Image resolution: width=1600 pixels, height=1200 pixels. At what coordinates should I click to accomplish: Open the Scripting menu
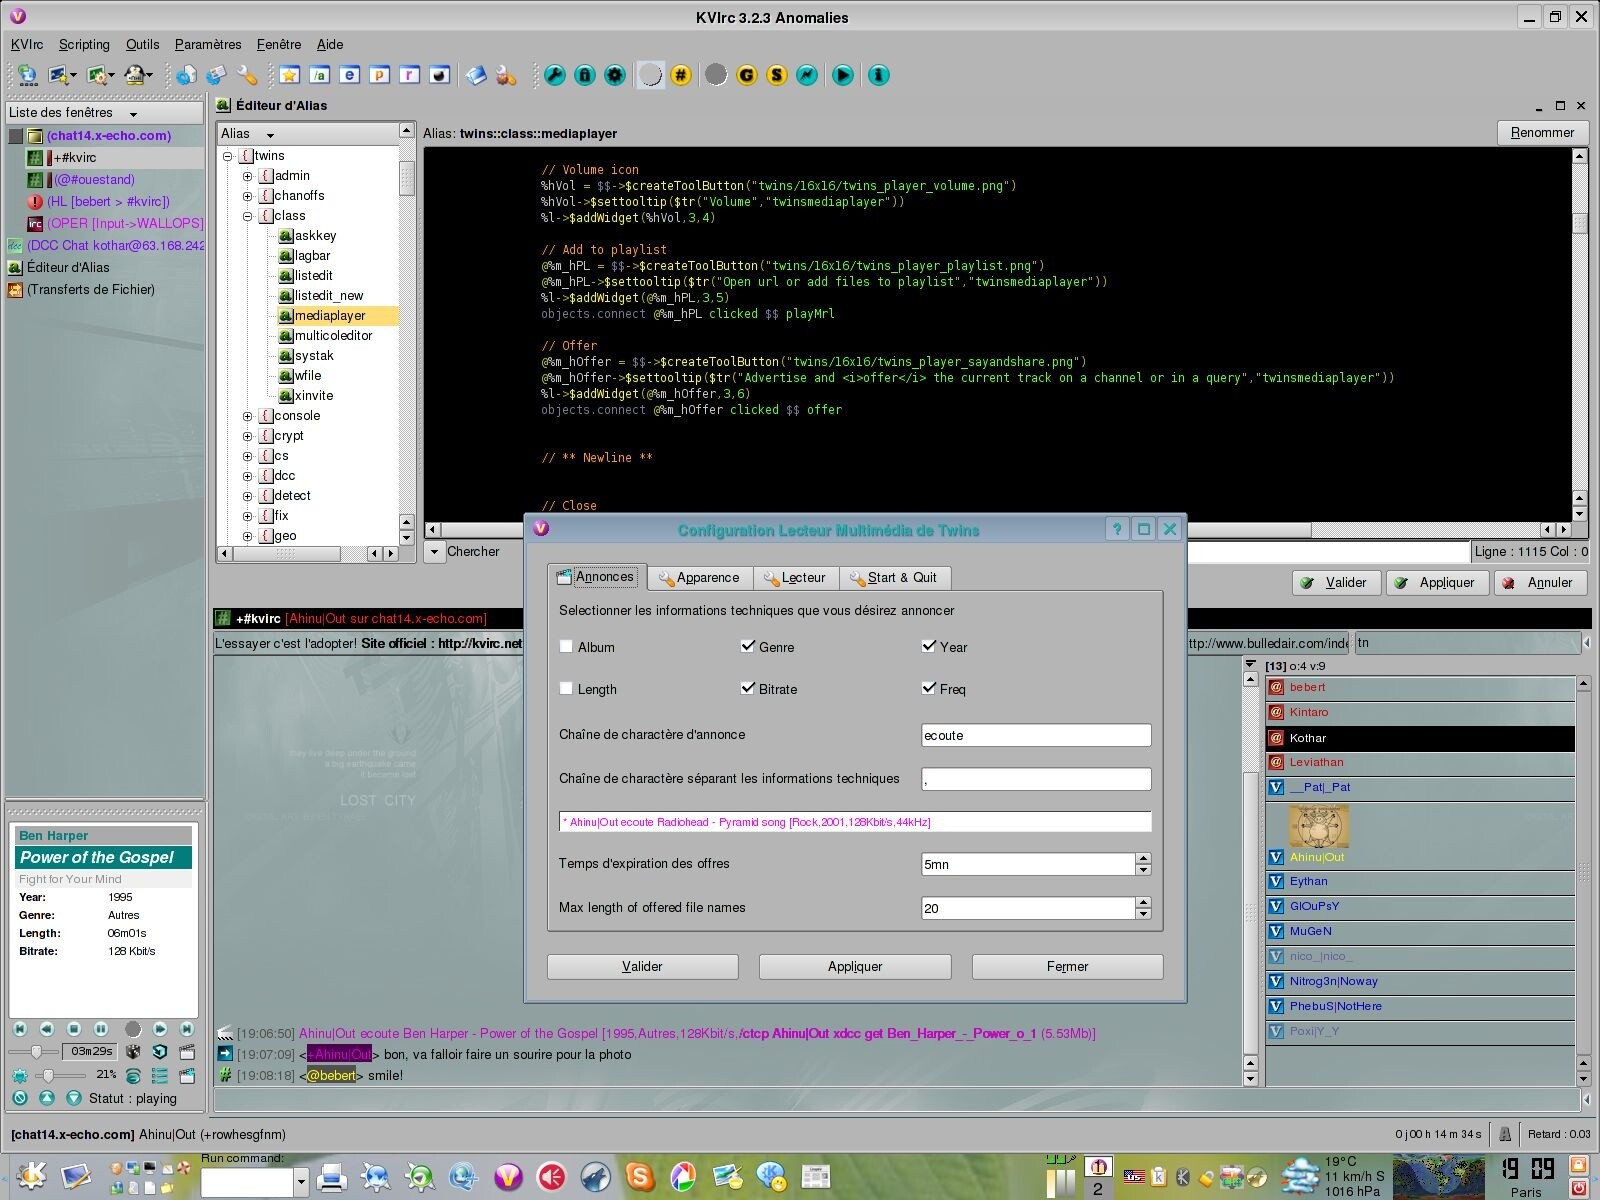click(x=84, y=44)
